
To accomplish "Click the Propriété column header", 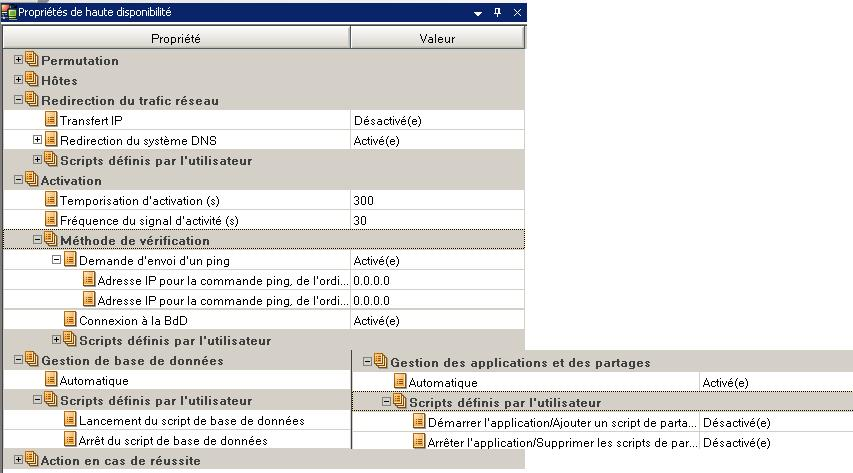I will (176, 38).
